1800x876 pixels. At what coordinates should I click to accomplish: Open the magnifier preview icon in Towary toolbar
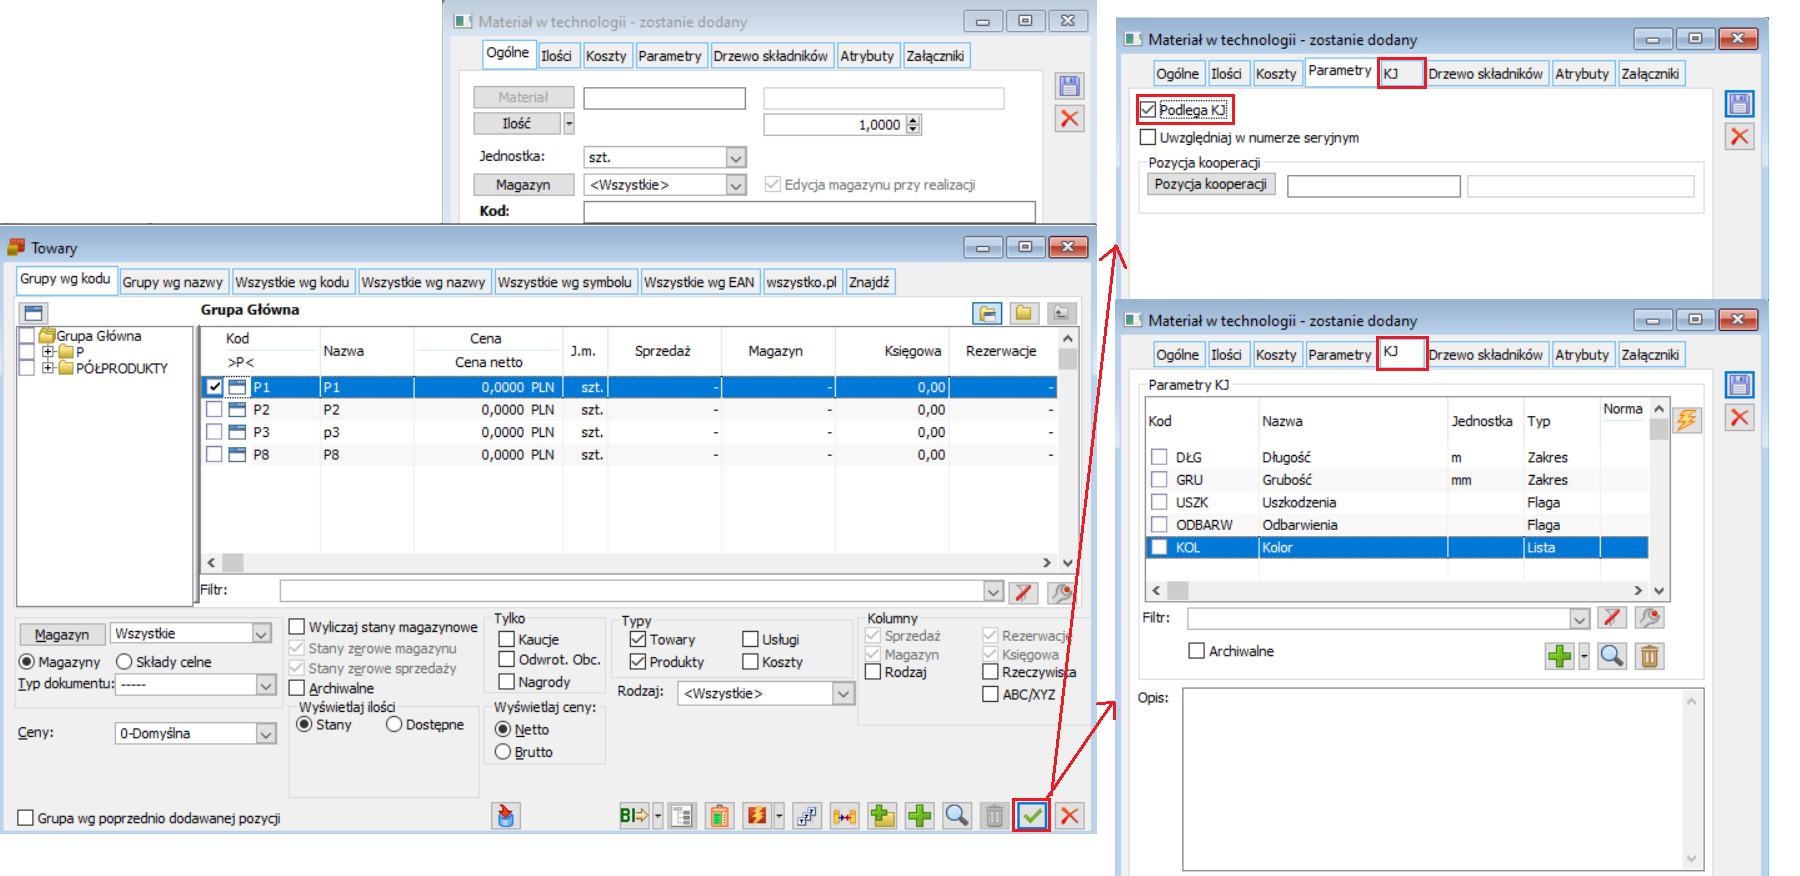[x=957, y=816]
